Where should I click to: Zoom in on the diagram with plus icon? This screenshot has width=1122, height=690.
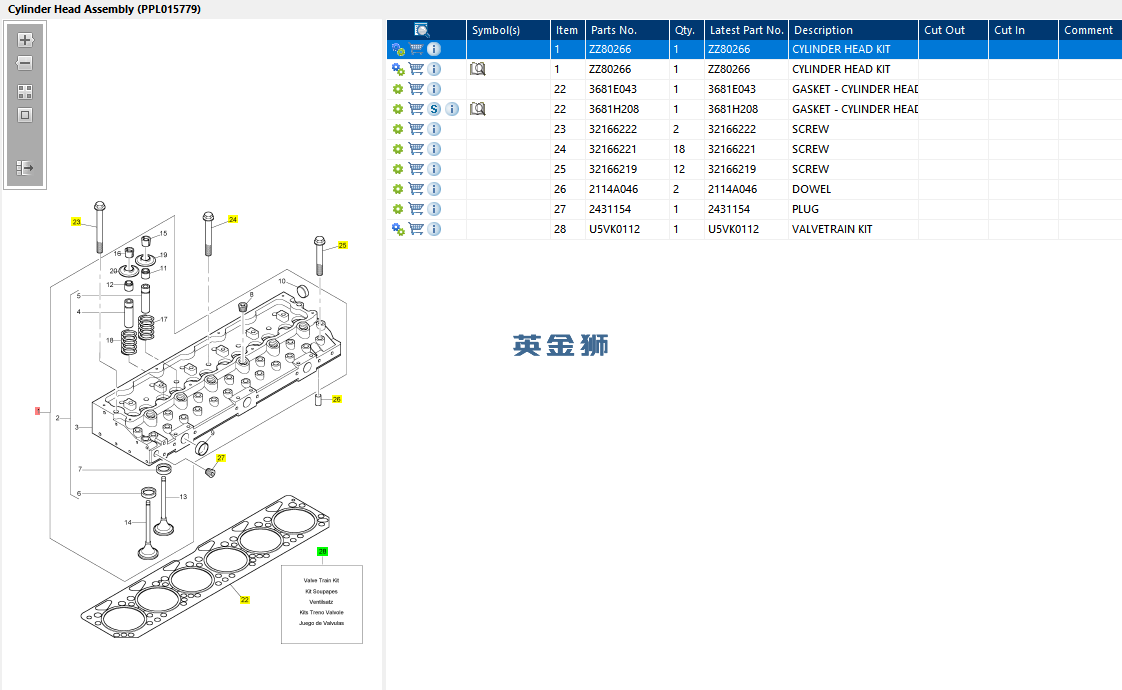pyautogui.click(x=25, y=40)
